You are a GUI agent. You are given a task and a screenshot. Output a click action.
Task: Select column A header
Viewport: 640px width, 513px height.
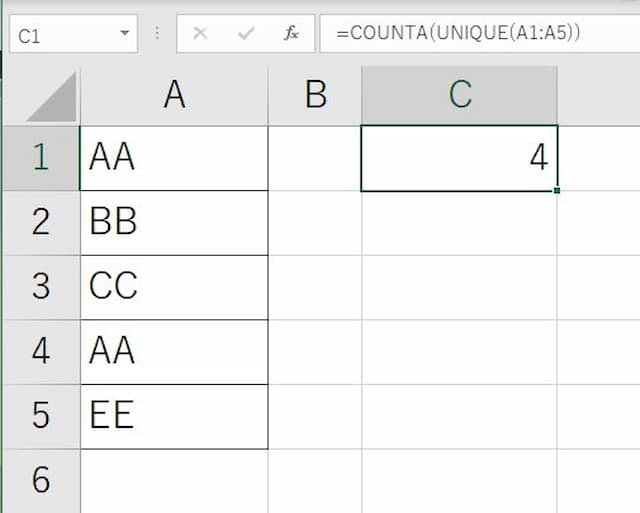[x=174, y=94]
